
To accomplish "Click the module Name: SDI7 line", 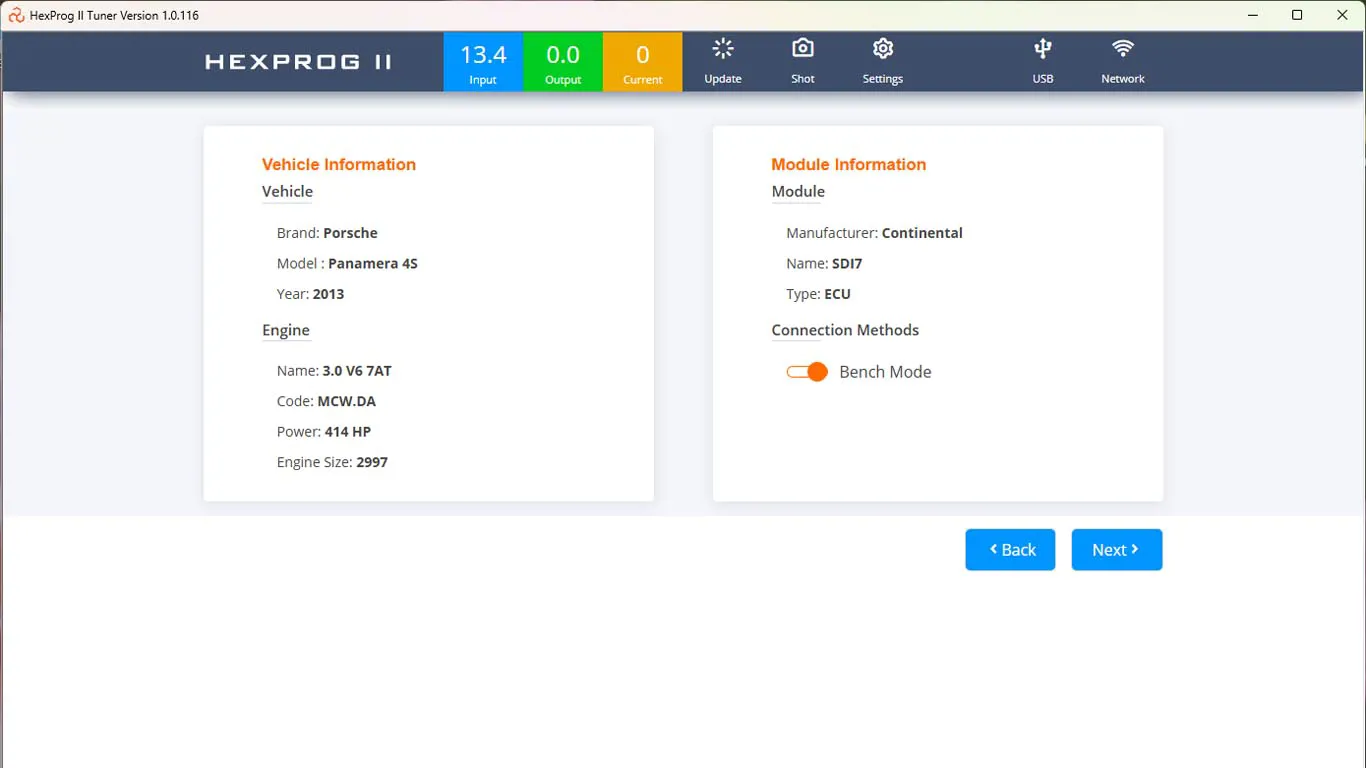I will [824, 264].
